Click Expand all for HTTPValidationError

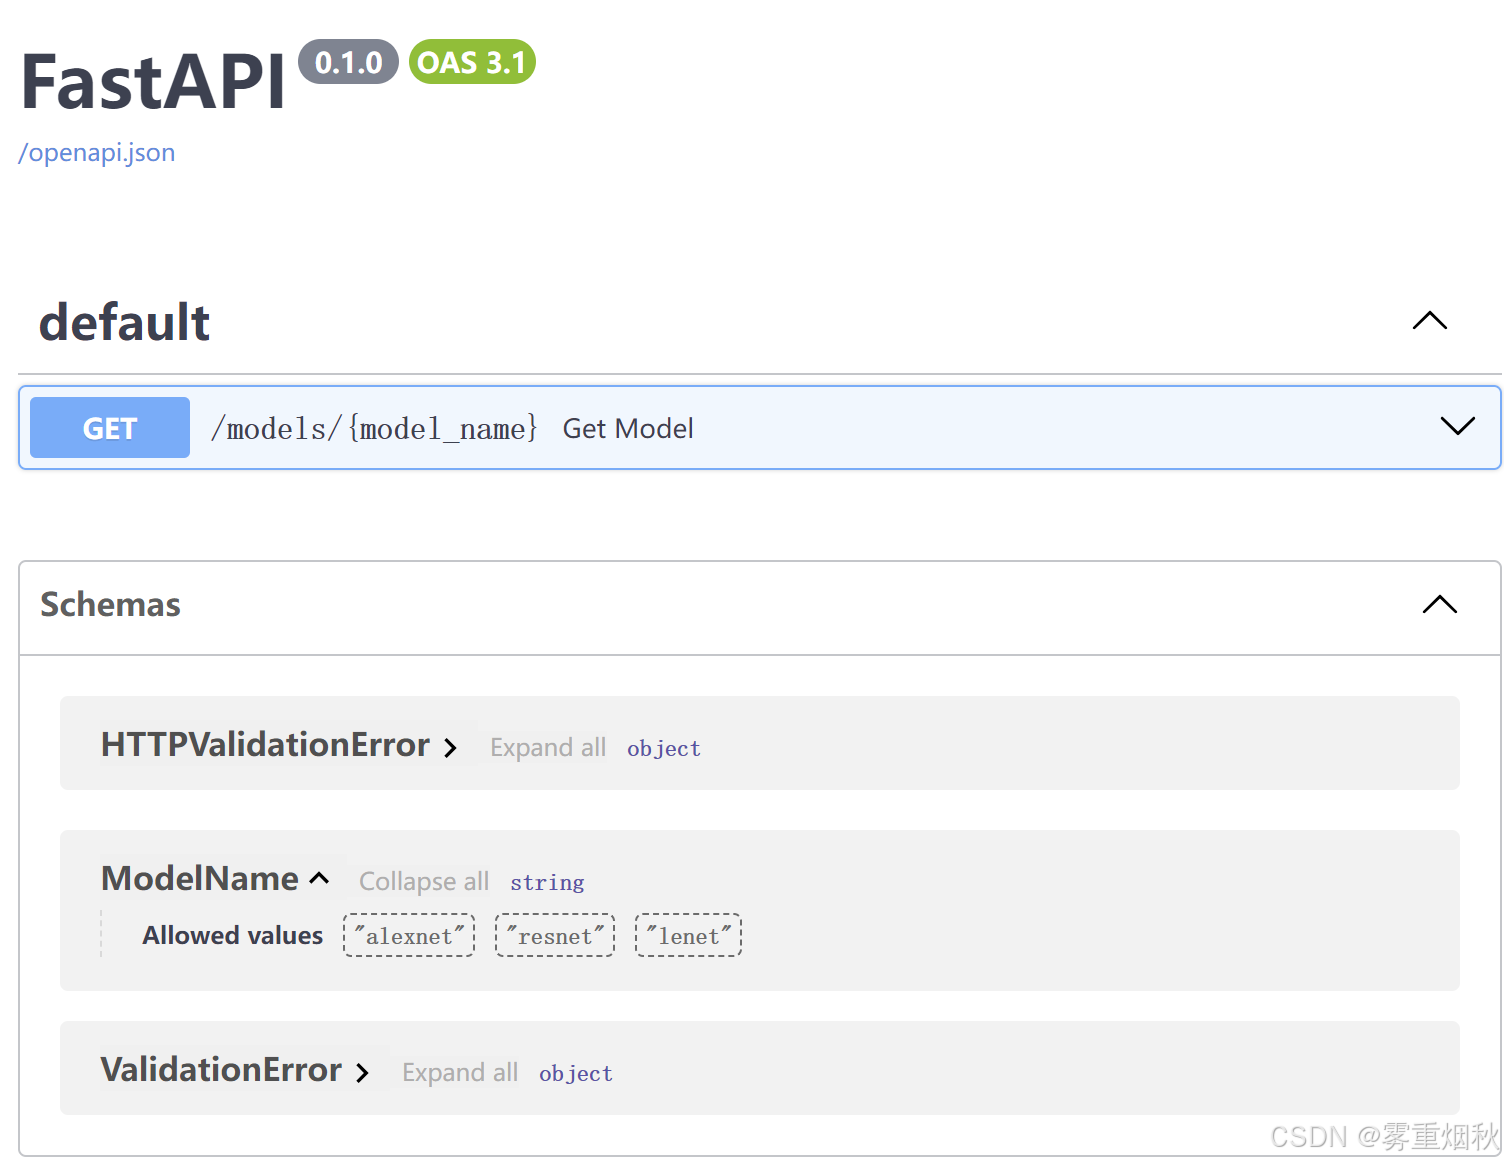(x=548, y=748)
